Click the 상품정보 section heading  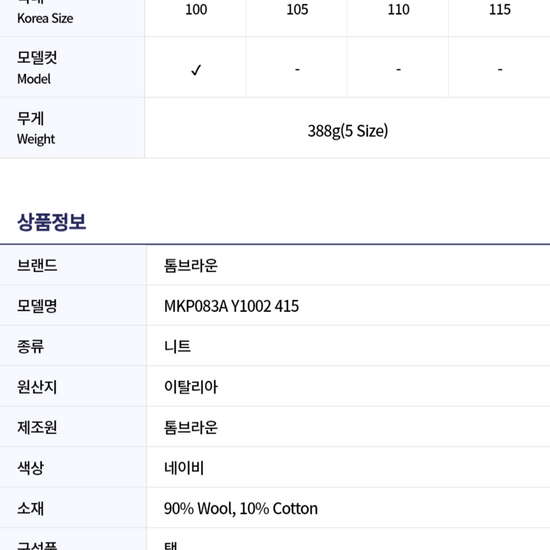pyautogui.click(x=52, y=222)
